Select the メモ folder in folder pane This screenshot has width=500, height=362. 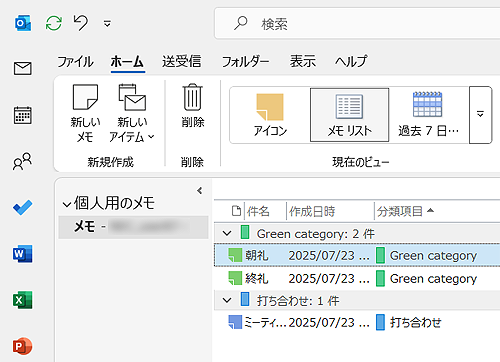pyautogui.click(x=133, y=227)
